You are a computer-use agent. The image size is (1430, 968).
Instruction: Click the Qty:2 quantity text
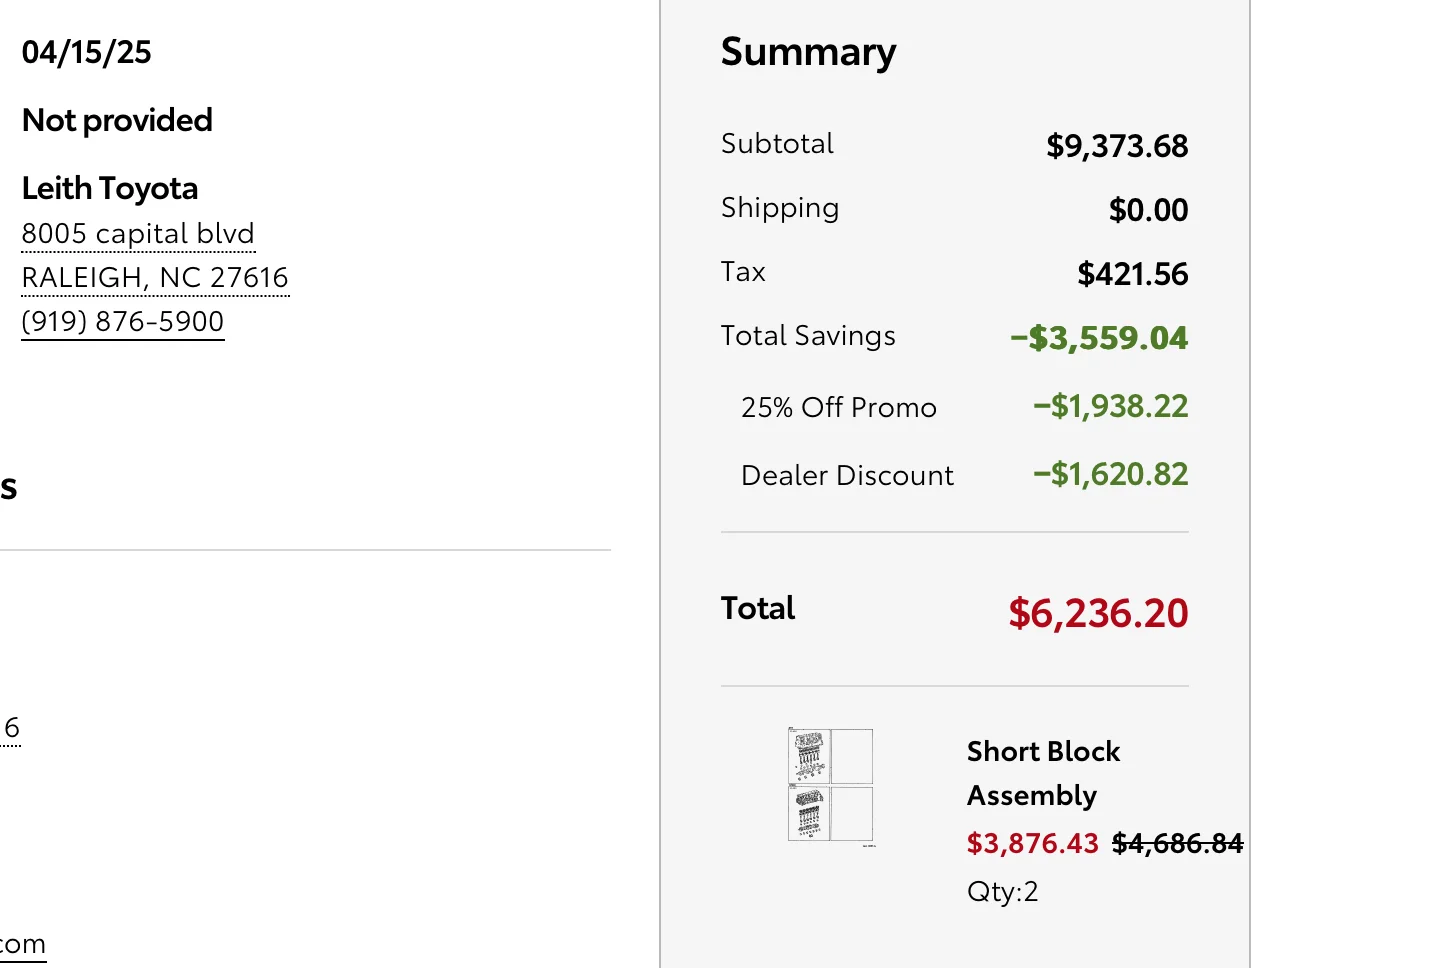pos(1002,892)
